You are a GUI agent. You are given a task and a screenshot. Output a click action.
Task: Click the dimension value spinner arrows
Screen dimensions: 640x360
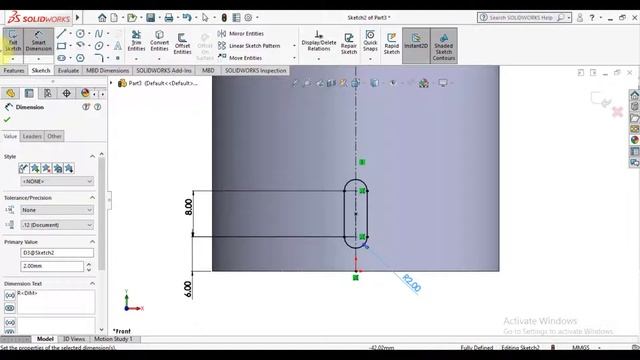[x=89, y=267]
